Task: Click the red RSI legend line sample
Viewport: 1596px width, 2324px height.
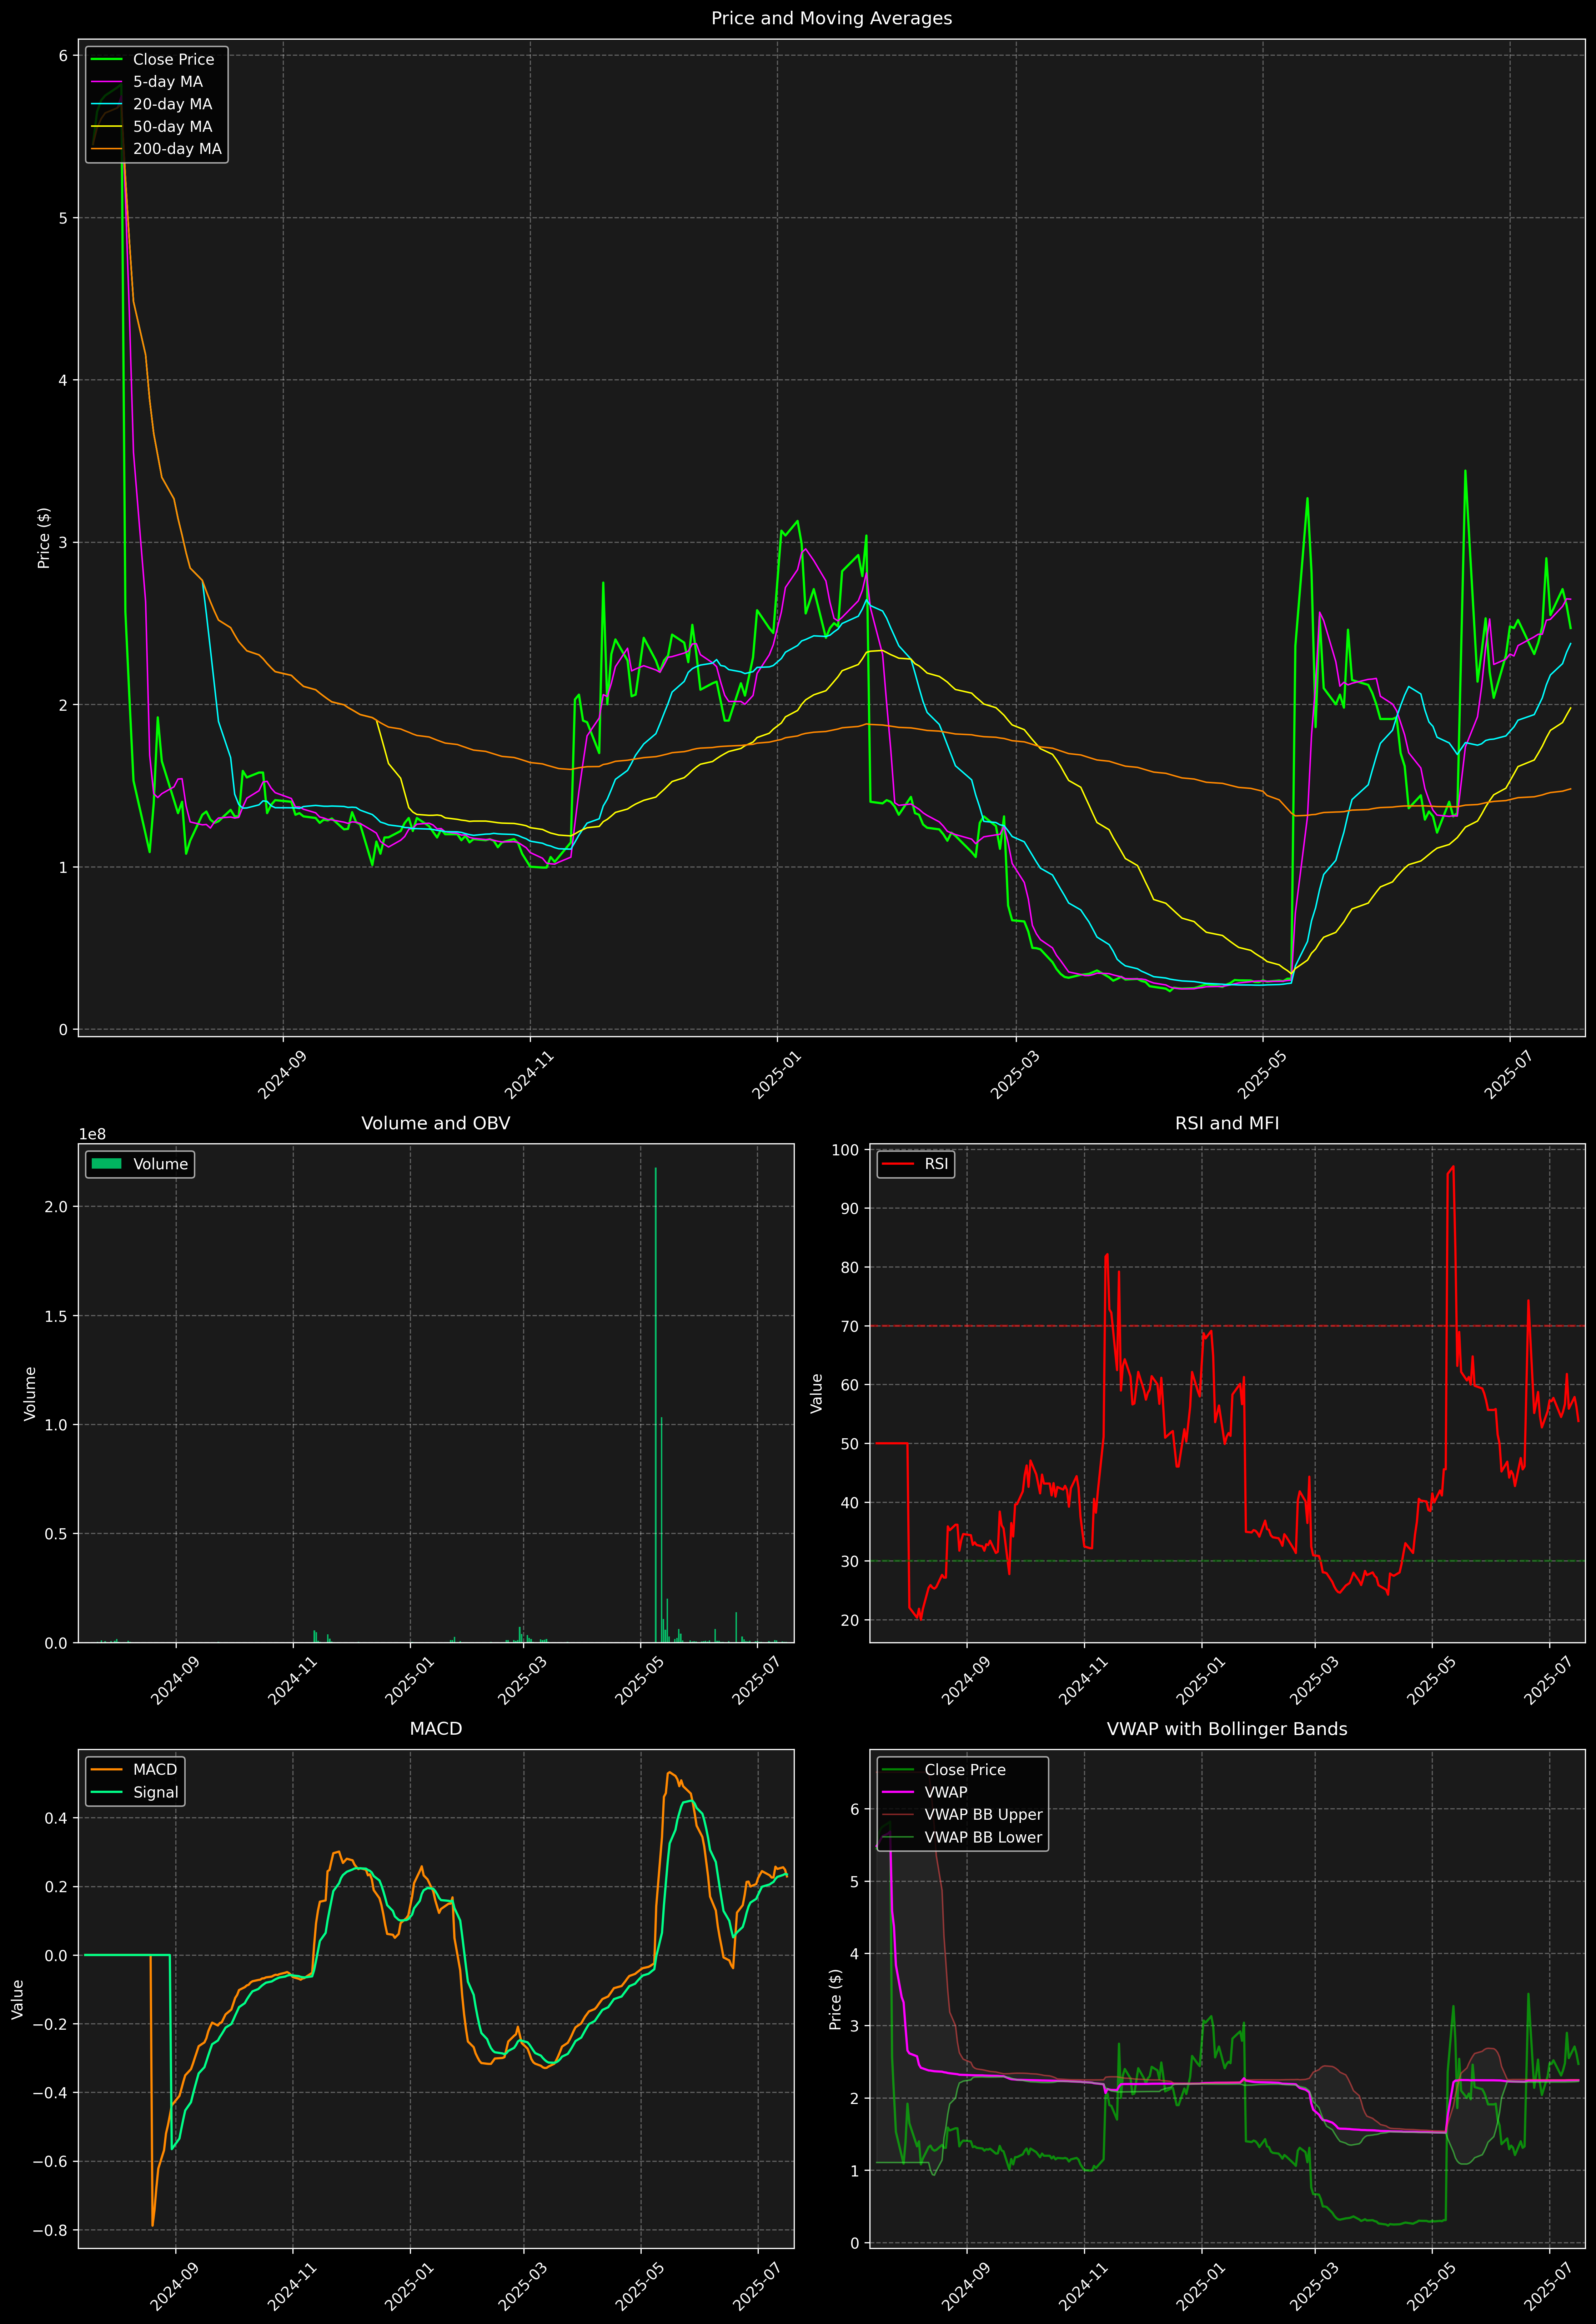Action: click(898, 1164)
